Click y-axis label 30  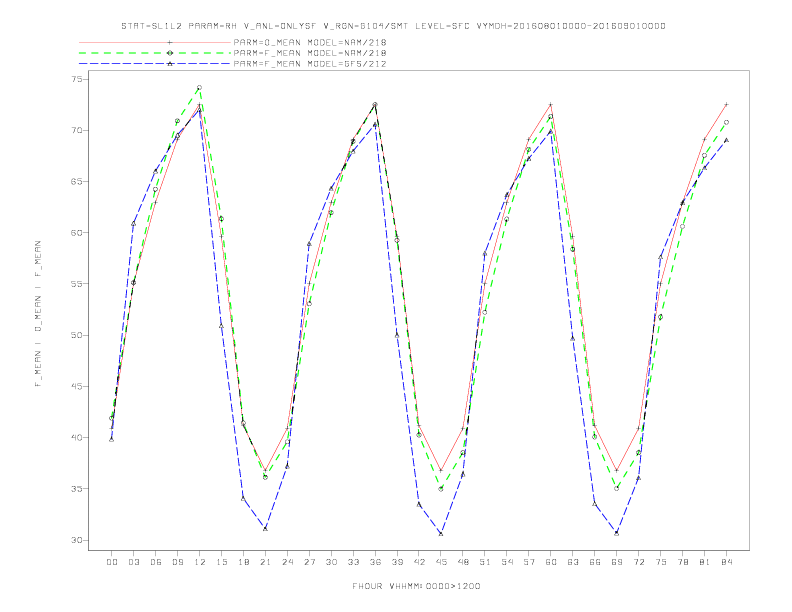click(x=76, y=540)
